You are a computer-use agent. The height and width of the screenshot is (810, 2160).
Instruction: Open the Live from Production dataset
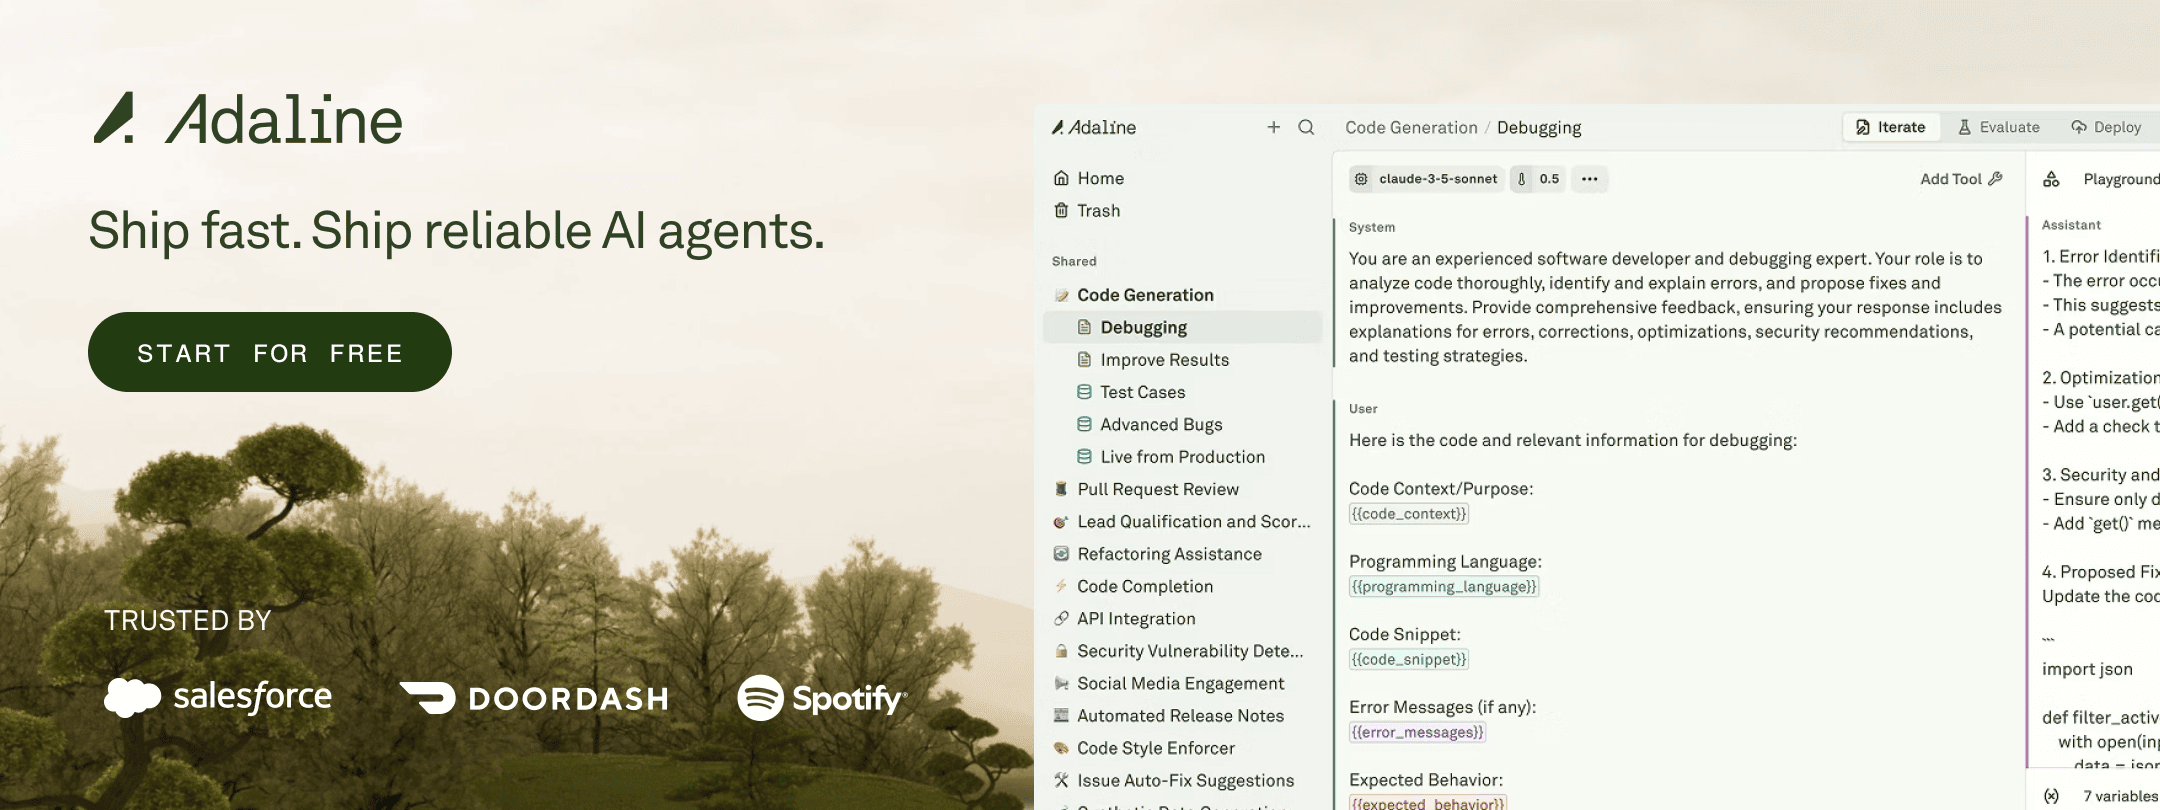[1184, 456]
